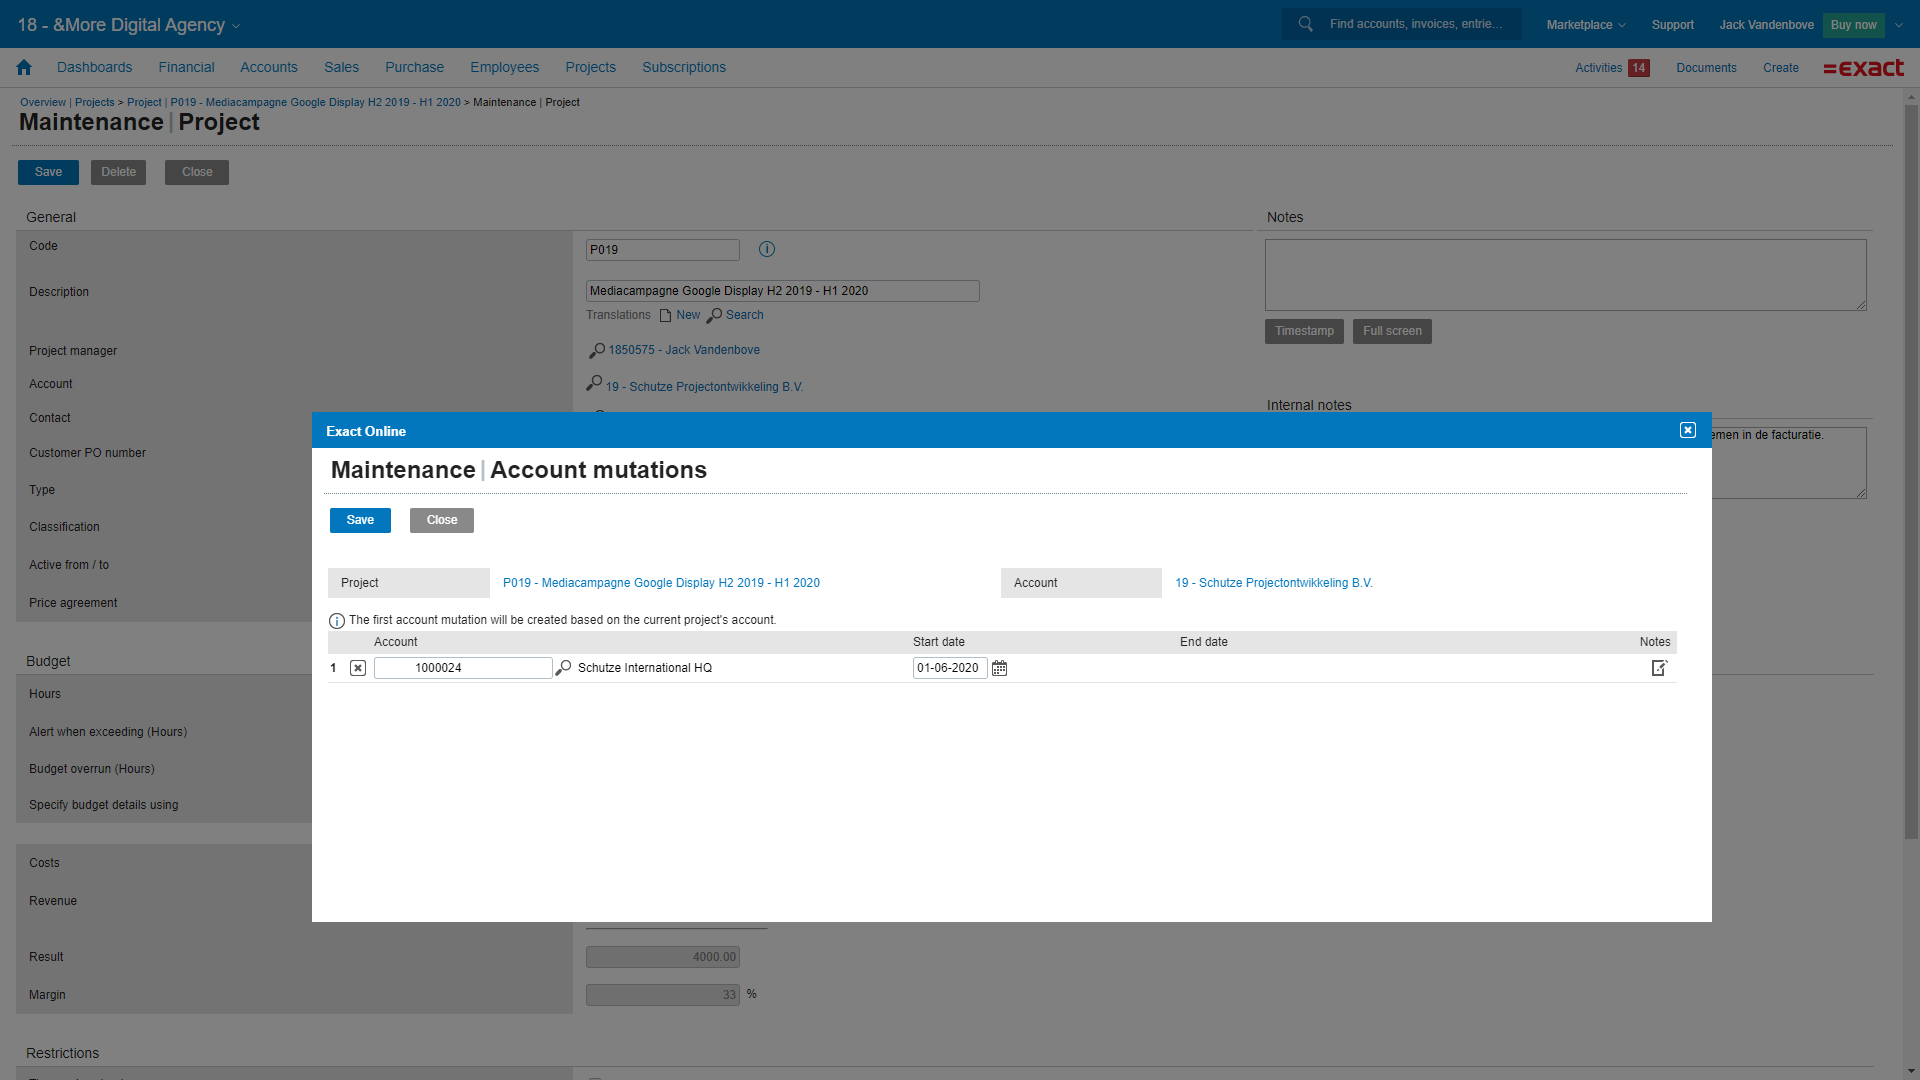Click New translation link
This screenshot has width=1920, height=1080.
[x=688, y=315]
